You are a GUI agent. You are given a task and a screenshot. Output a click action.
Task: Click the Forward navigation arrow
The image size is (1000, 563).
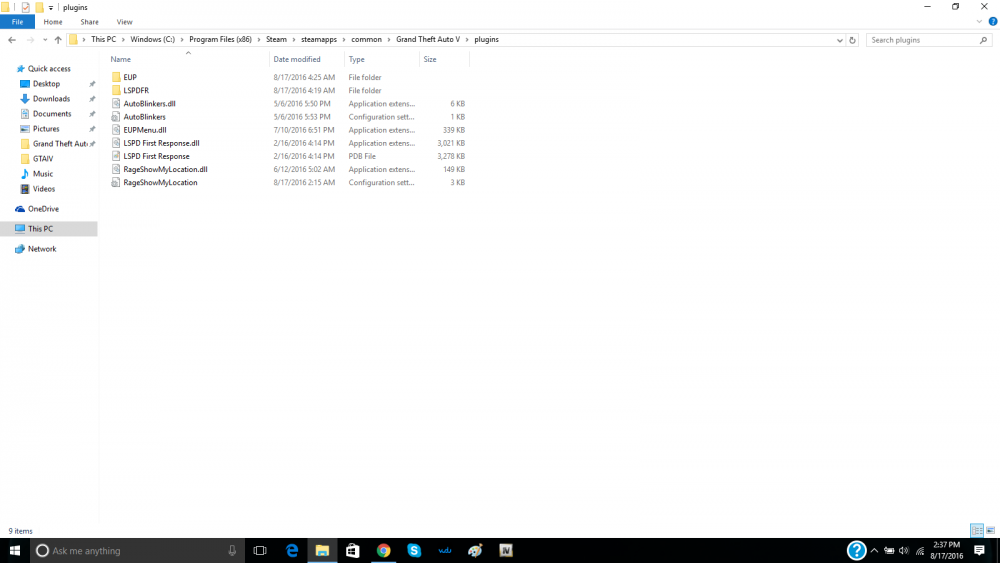(29, 40)
